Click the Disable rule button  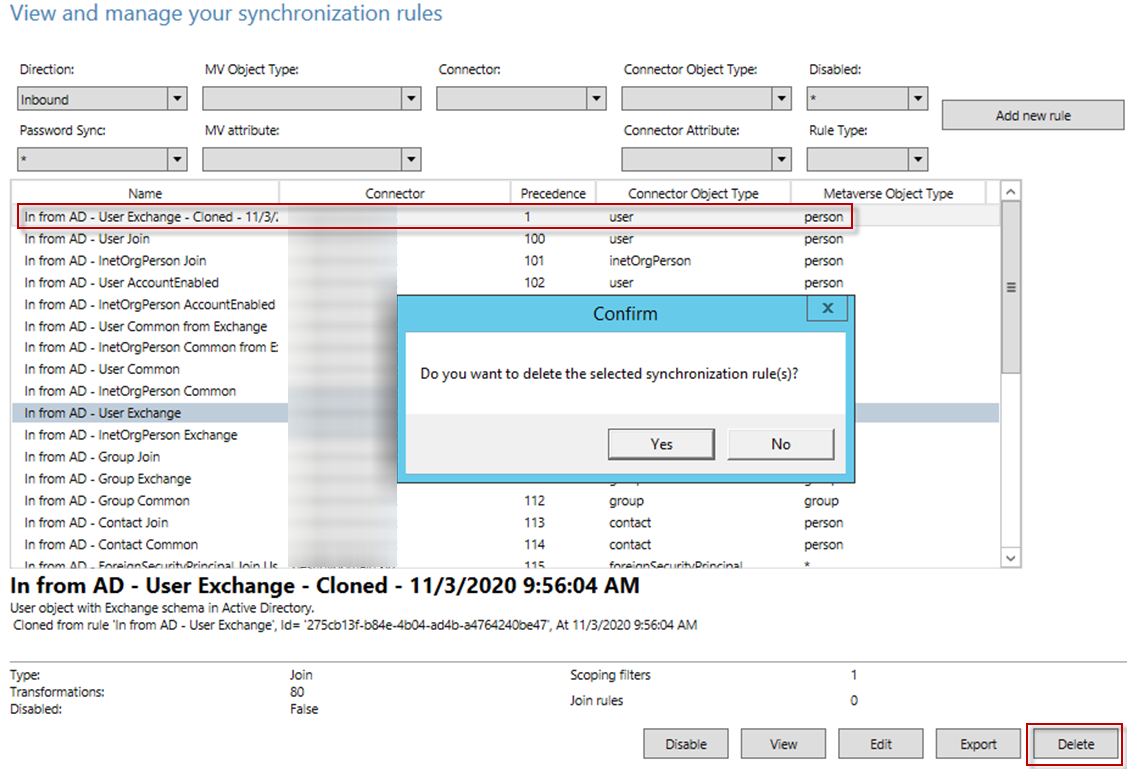coord(685,743)
